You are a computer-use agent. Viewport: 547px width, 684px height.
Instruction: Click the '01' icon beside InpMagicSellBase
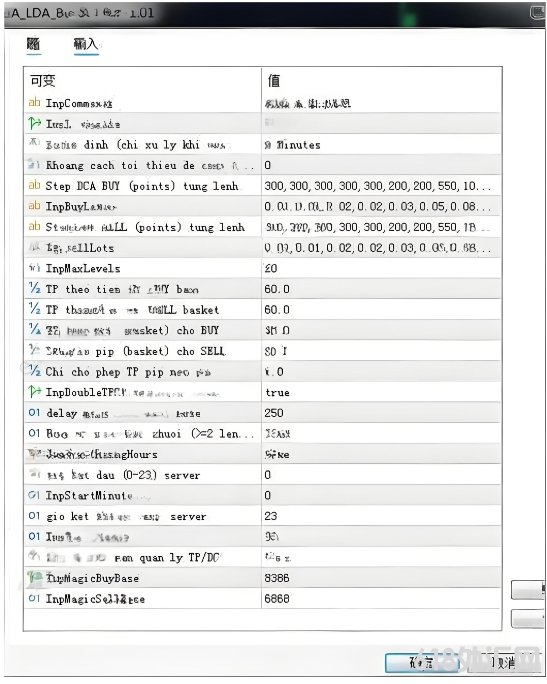34,598
